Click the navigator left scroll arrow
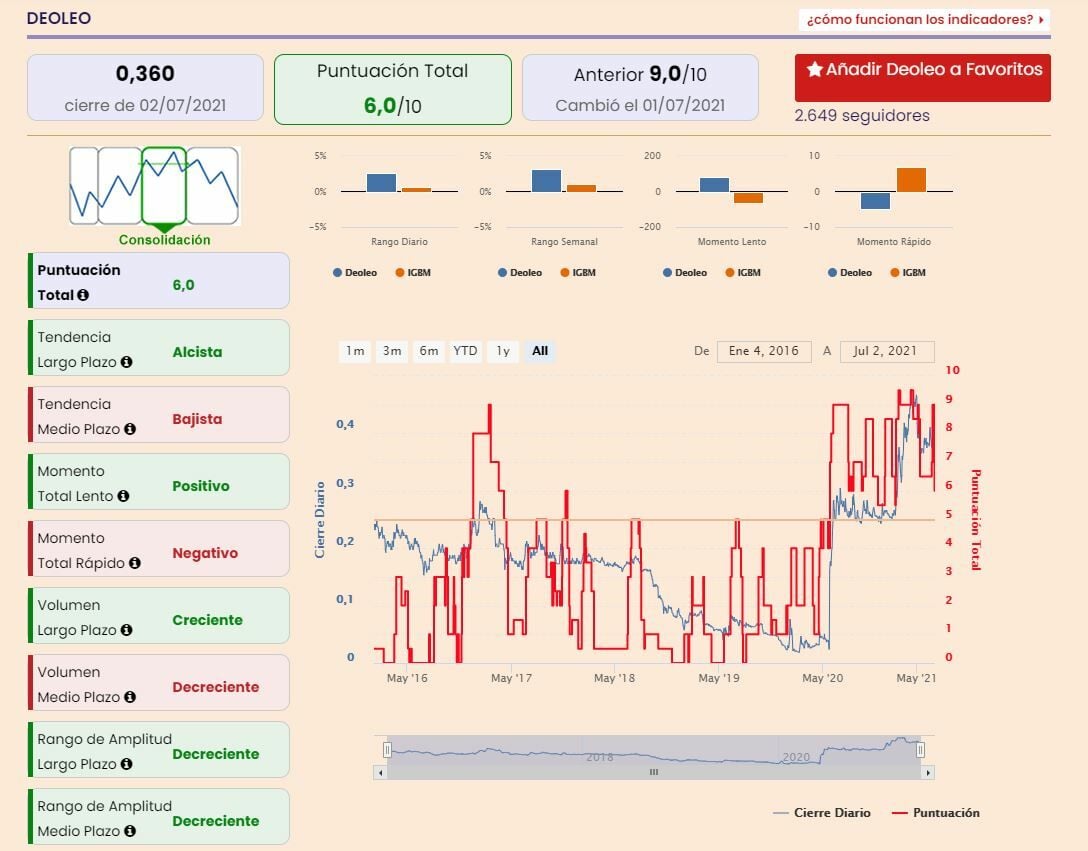The width and height of the screenshot is (1088, 851). 380,773
